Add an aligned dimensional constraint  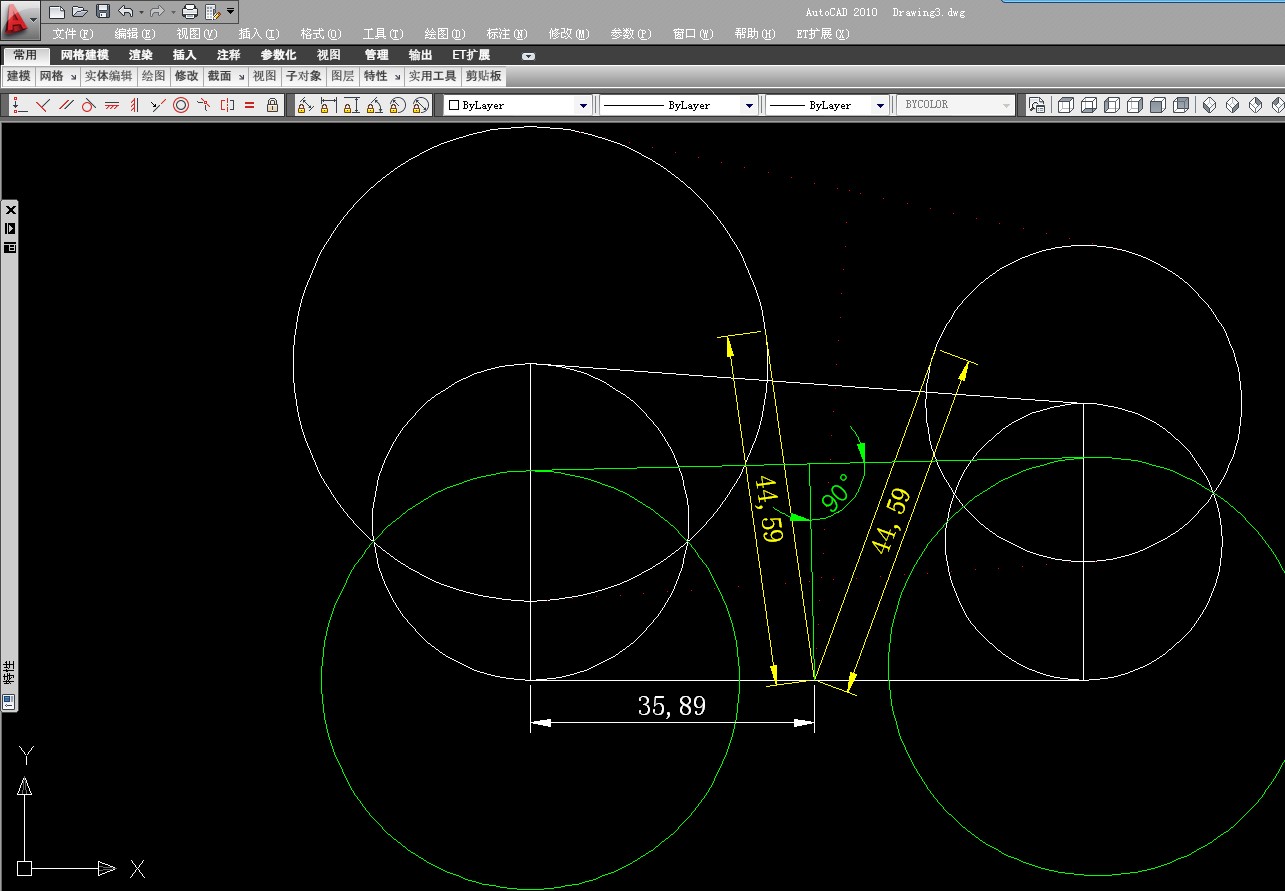[305, 105]
